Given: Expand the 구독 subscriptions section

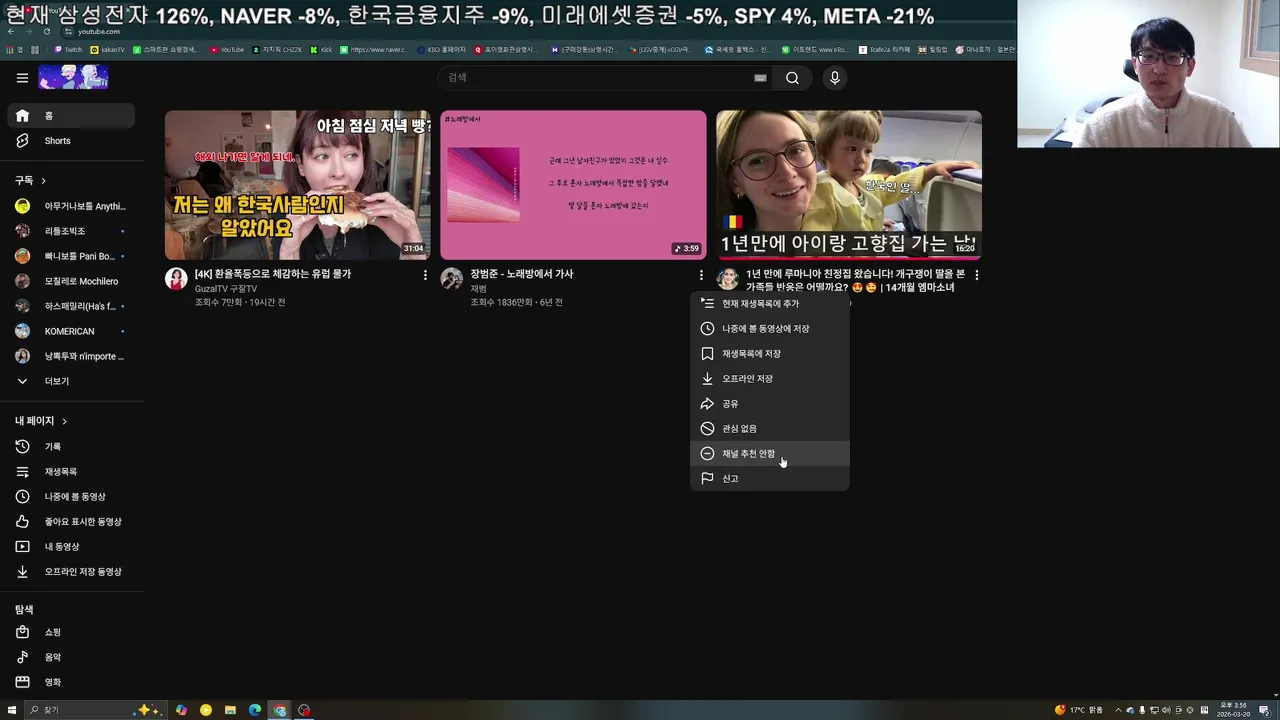Looking at the screenshot, I should tap(31, 180).
